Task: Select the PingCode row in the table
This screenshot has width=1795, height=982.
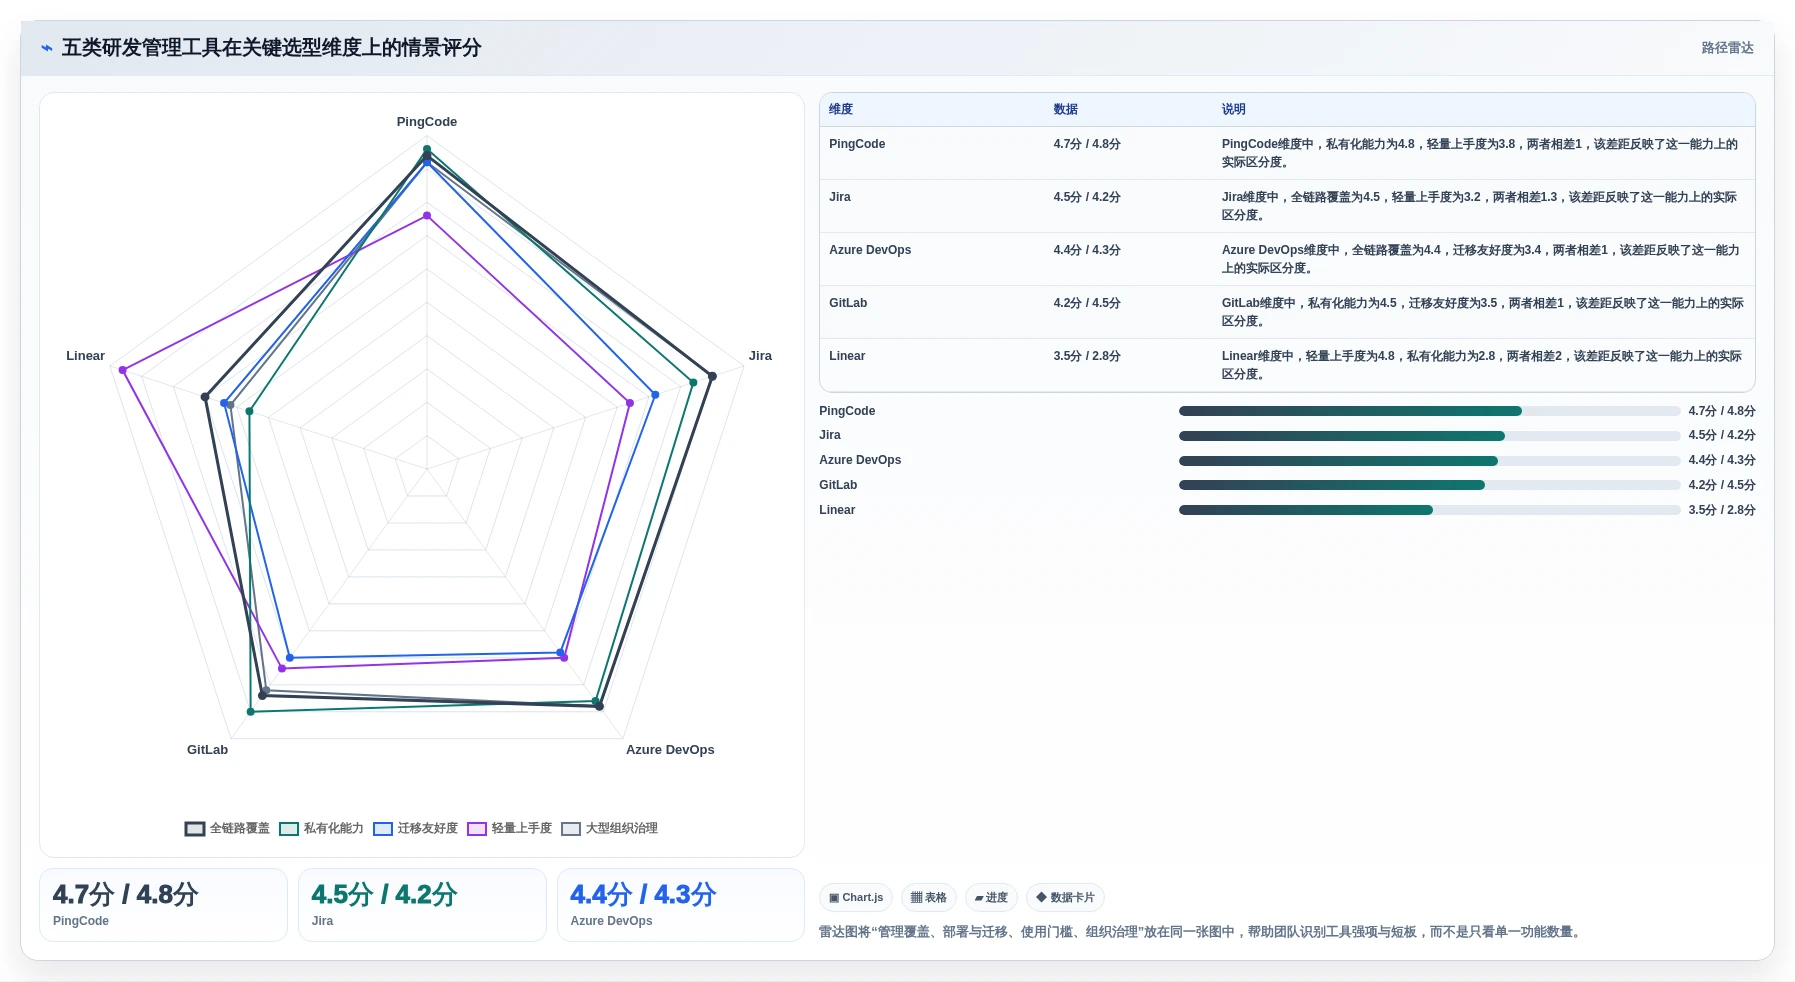Action: [x=1287, y=153]
